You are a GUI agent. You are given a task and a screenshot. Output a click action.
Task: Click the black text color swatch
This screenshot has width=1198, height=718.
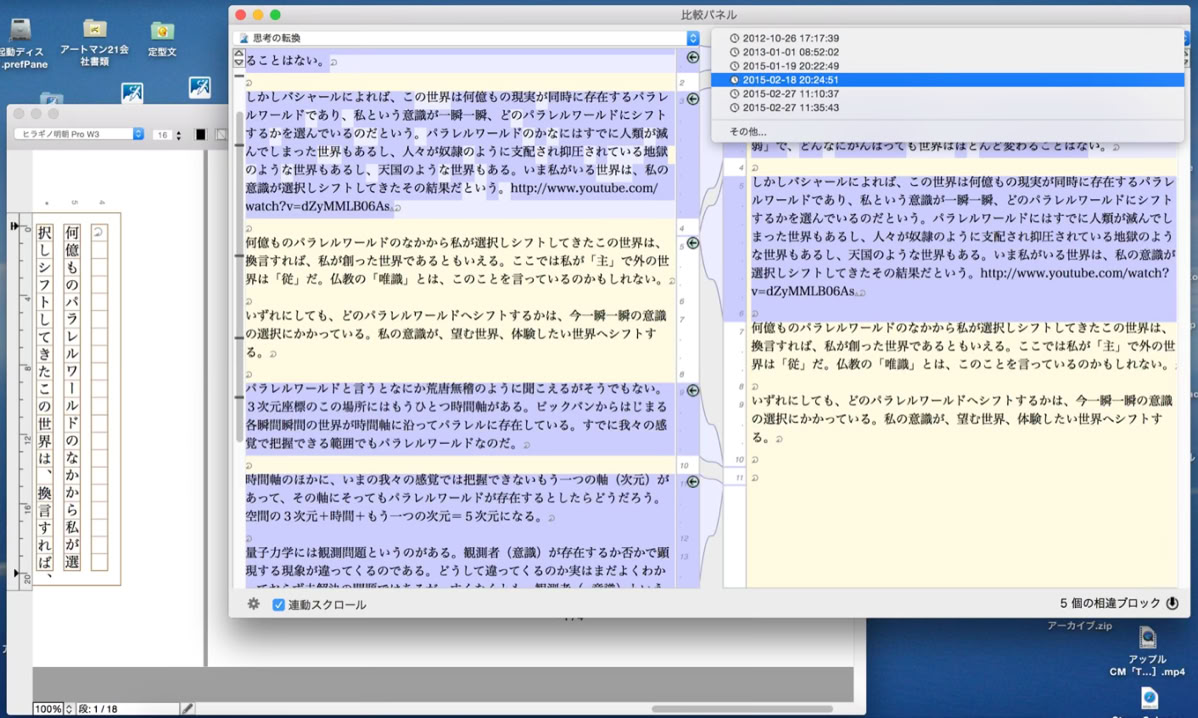tap(200, 134)
